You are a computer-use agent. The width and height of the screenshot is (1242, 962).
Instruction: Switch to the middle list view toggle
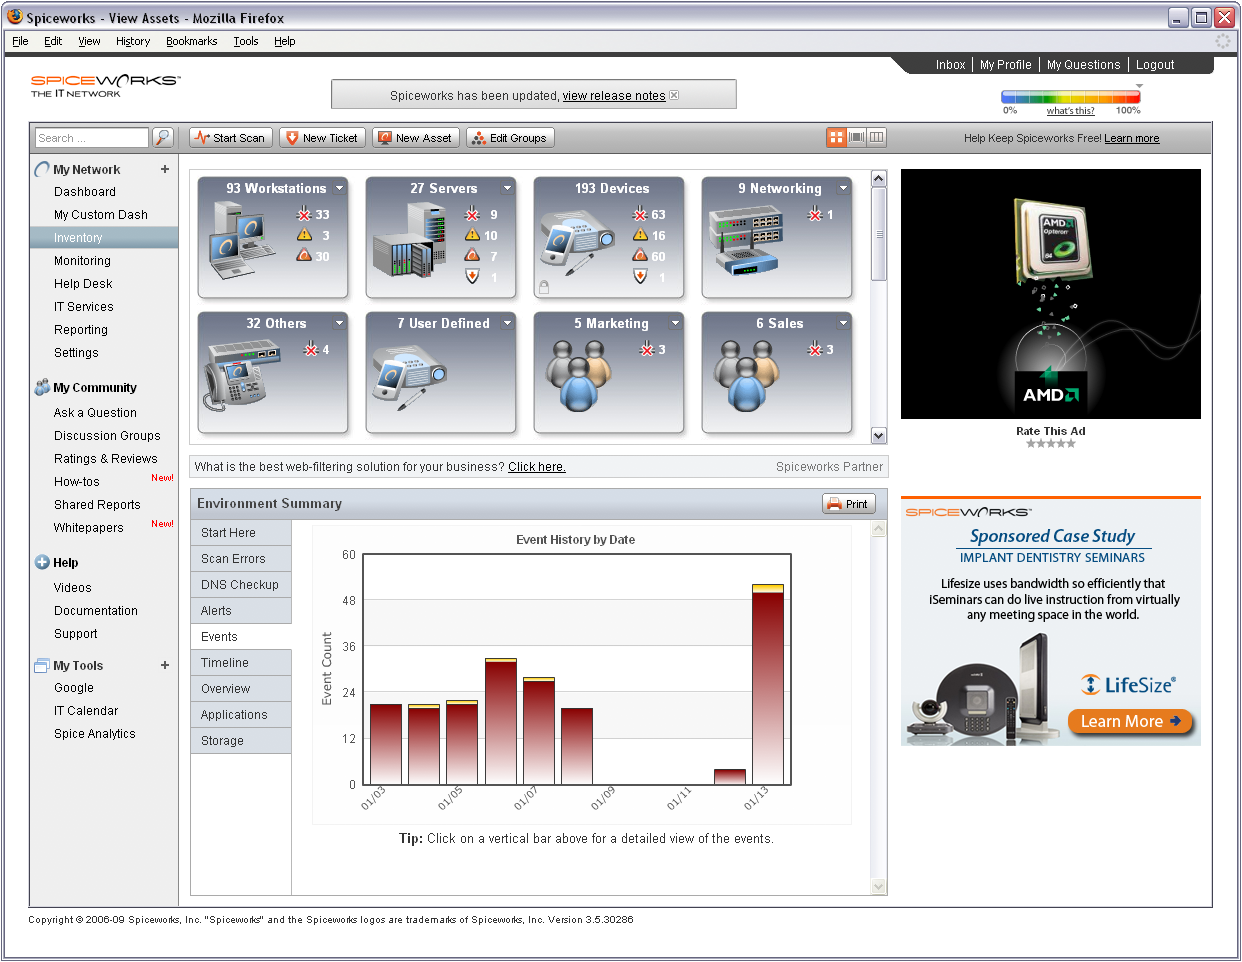(857, 138)
